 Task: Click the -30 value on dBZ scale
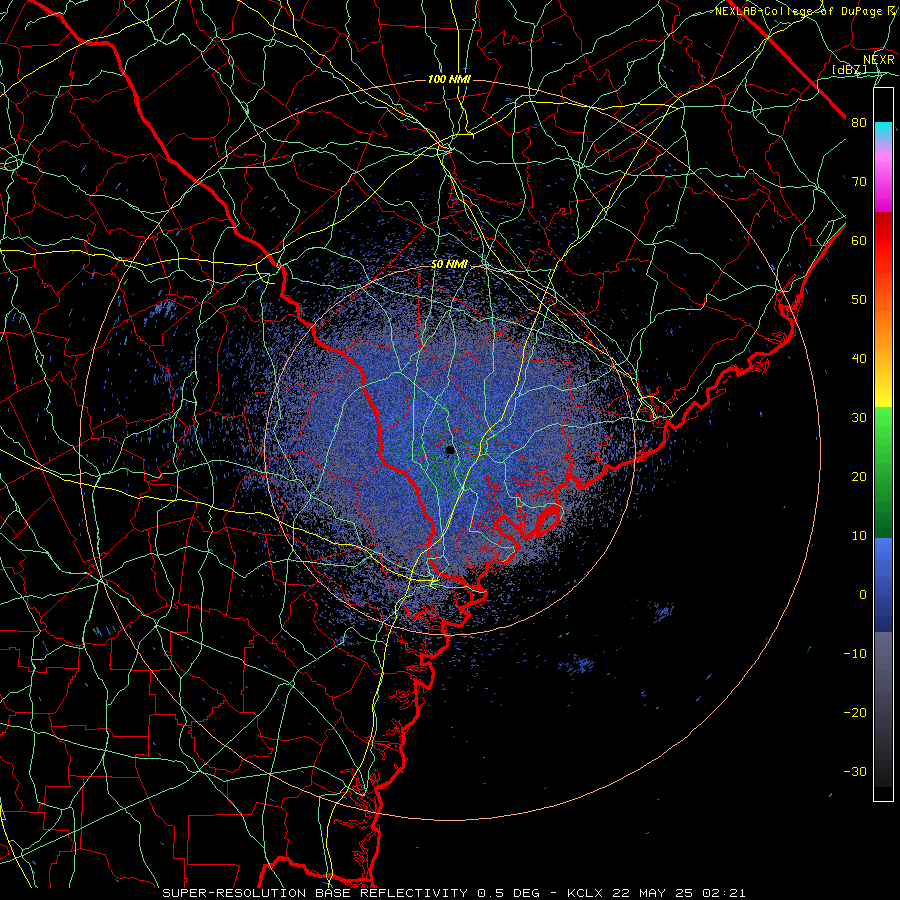pos(855,771)
